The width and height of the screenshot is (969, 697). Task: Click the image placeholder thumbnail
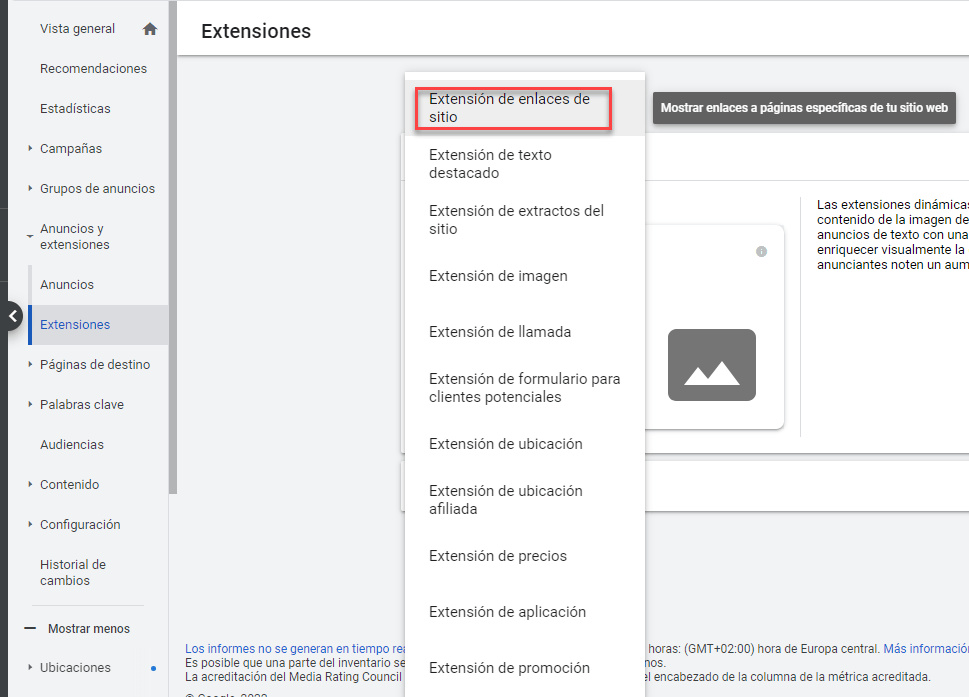click(x=711, y=365)
